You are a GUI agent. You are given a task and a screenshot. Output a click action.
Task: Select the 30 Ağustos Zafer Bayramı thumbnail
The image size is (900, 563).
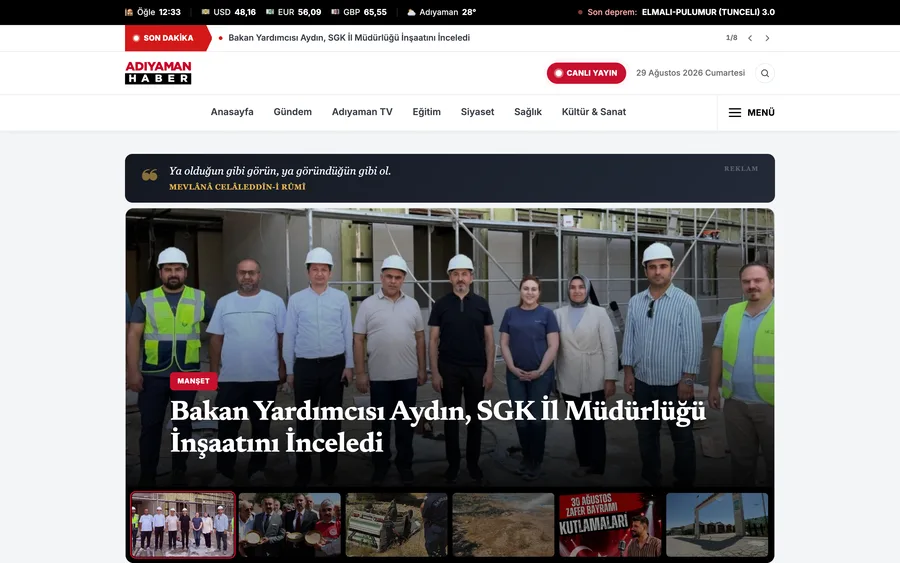click(x=610, y=525)
